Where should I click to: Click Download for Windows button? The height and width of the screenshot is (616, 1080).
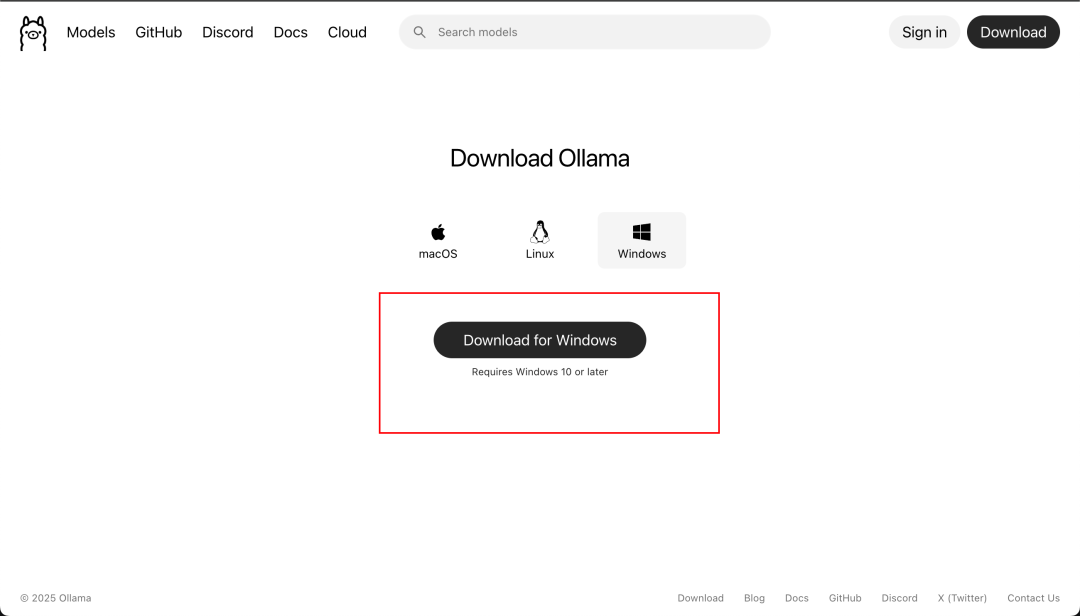point(540,340)
